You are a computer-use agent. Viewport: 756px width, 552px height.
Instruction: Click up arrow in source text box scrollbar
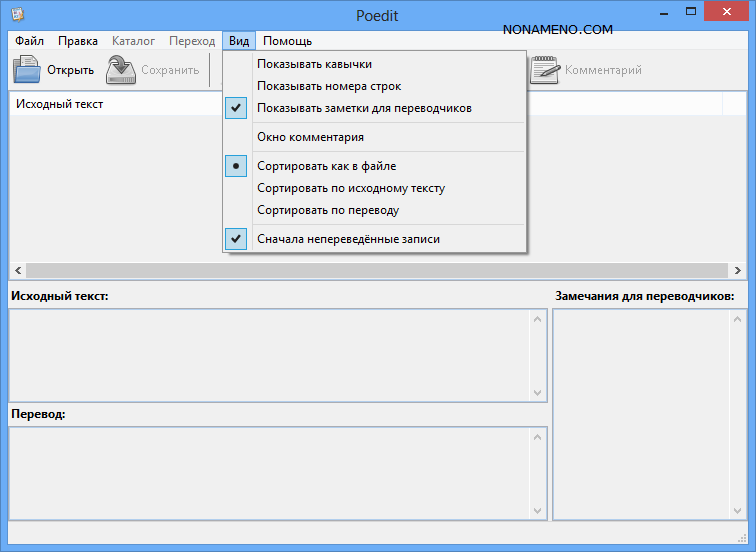click(x=537, y=320)
